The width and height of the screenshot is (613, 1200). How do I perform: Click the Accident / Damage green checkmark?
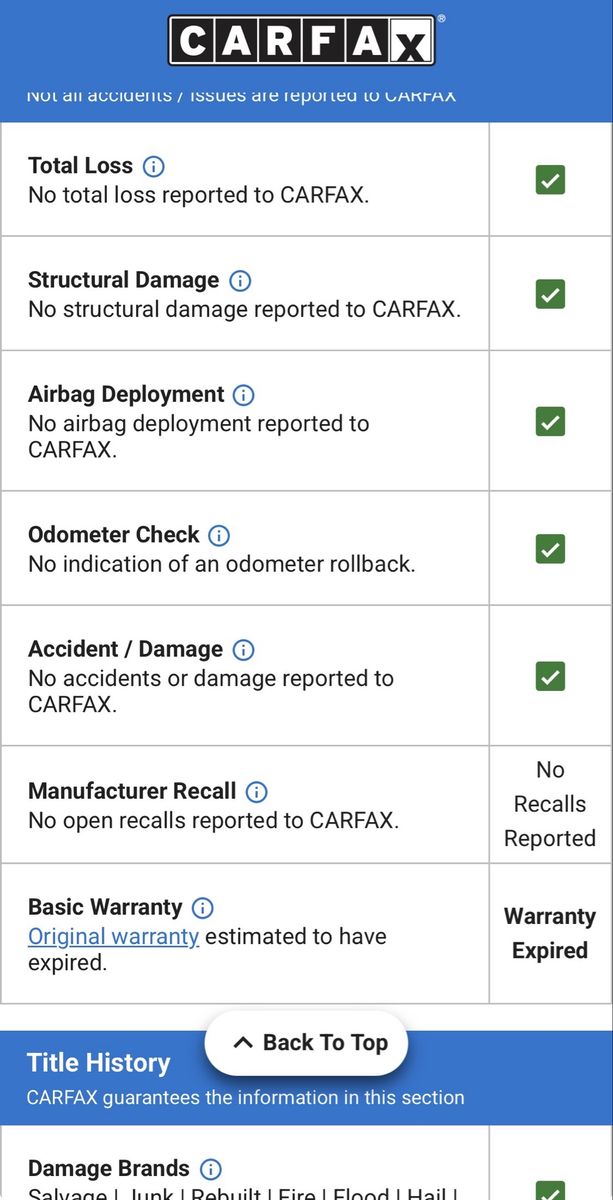pyautogui.click(x=550, y=676)
